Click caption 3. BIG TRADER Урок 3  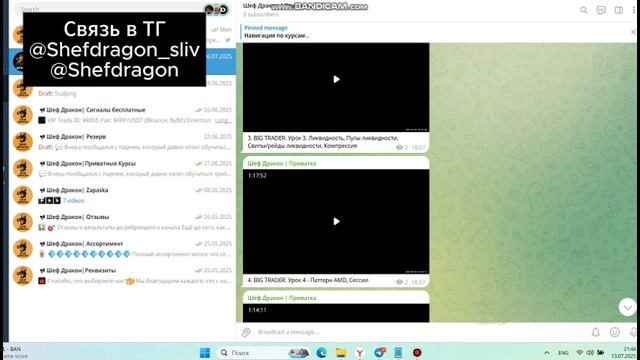[322, 142]
